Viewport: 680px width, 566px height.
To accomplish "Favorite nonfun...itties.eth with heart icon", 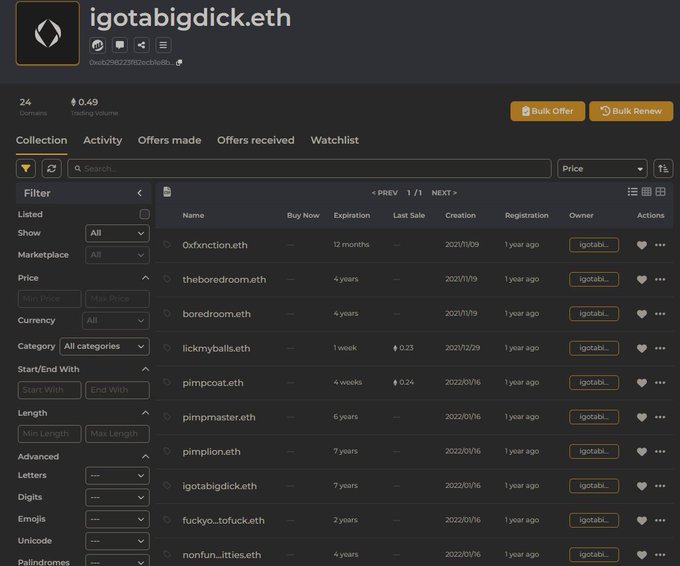I will click(642, 555).
